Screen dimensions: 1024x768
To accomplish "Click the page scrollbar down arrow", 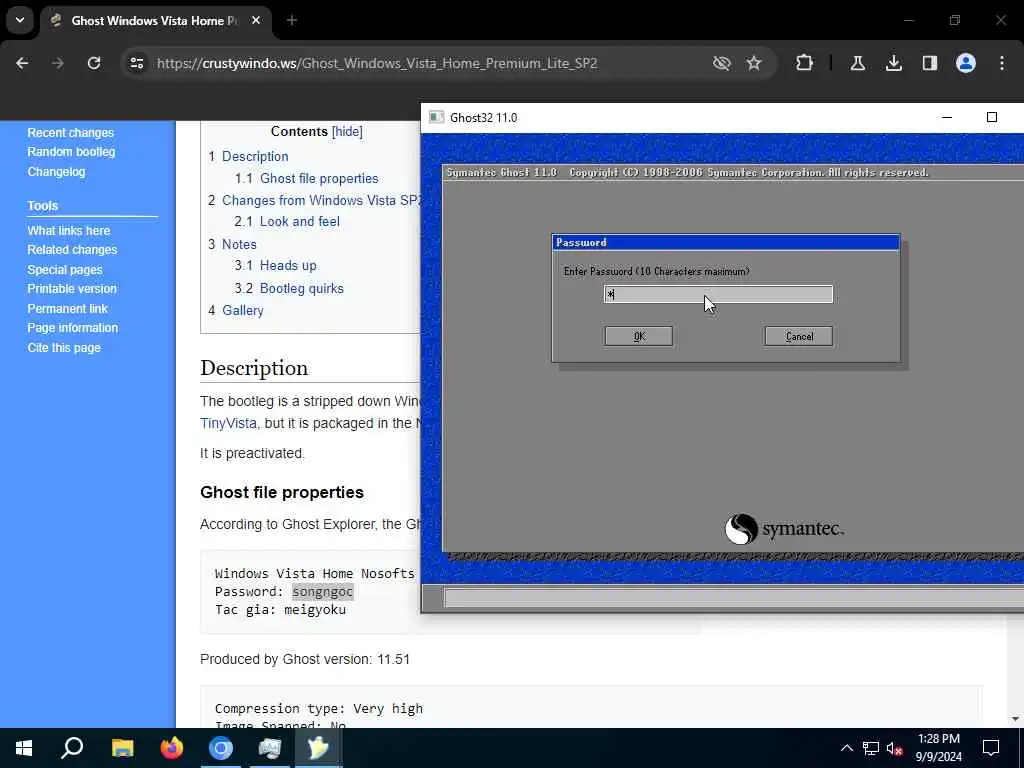I will pyautogui.click(x=1016, y=719).
